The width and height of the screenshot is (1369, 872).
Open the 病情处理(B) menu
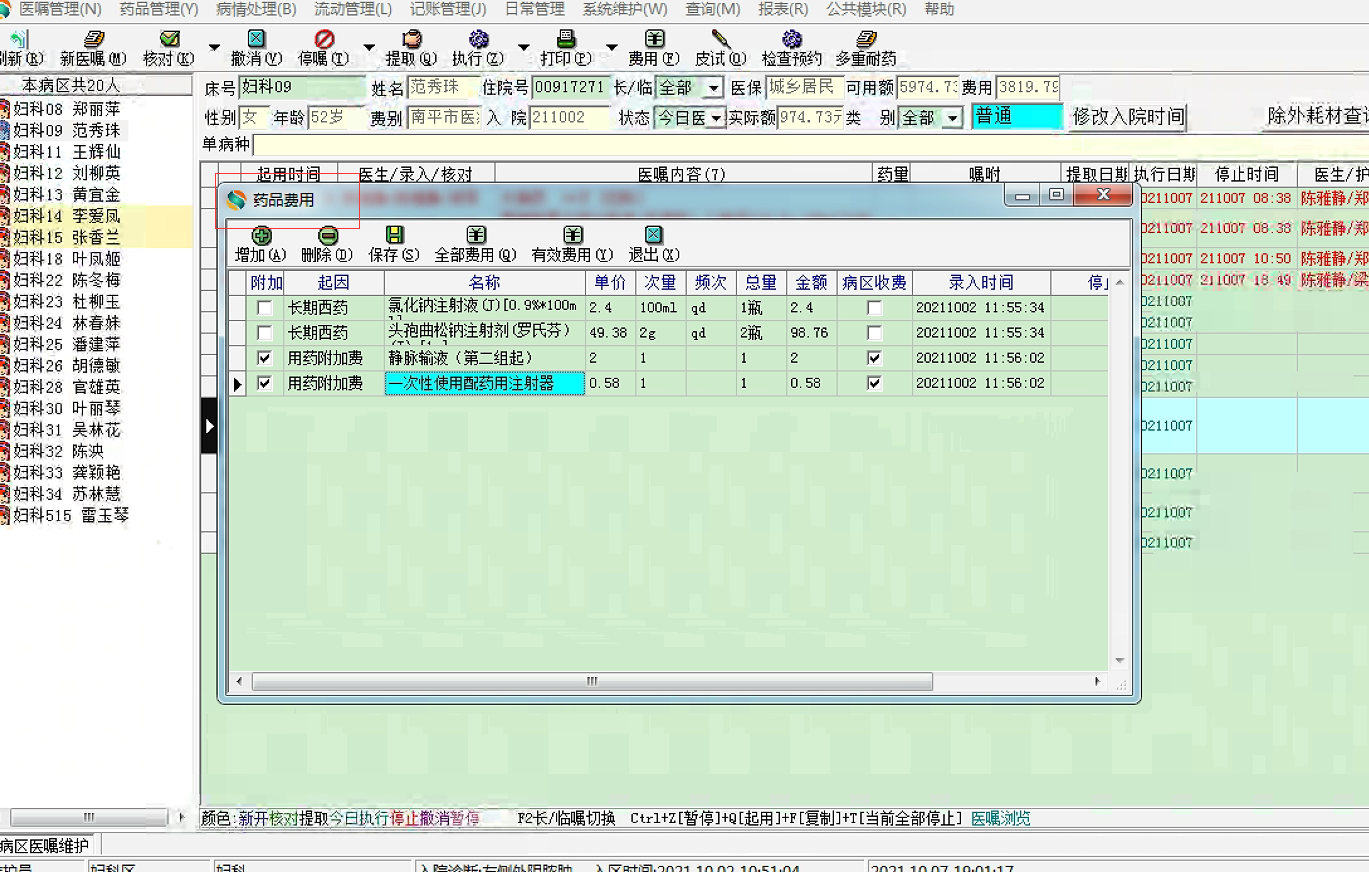click(256, 9)
